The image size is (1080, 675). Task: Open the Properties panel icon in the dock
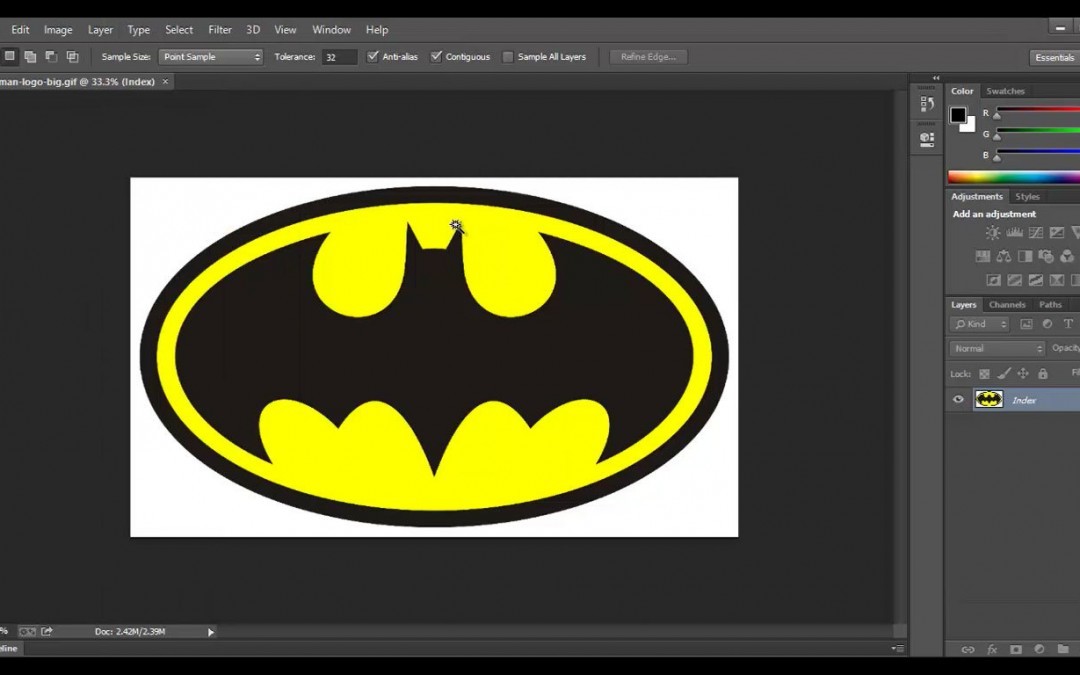(927, 139)
